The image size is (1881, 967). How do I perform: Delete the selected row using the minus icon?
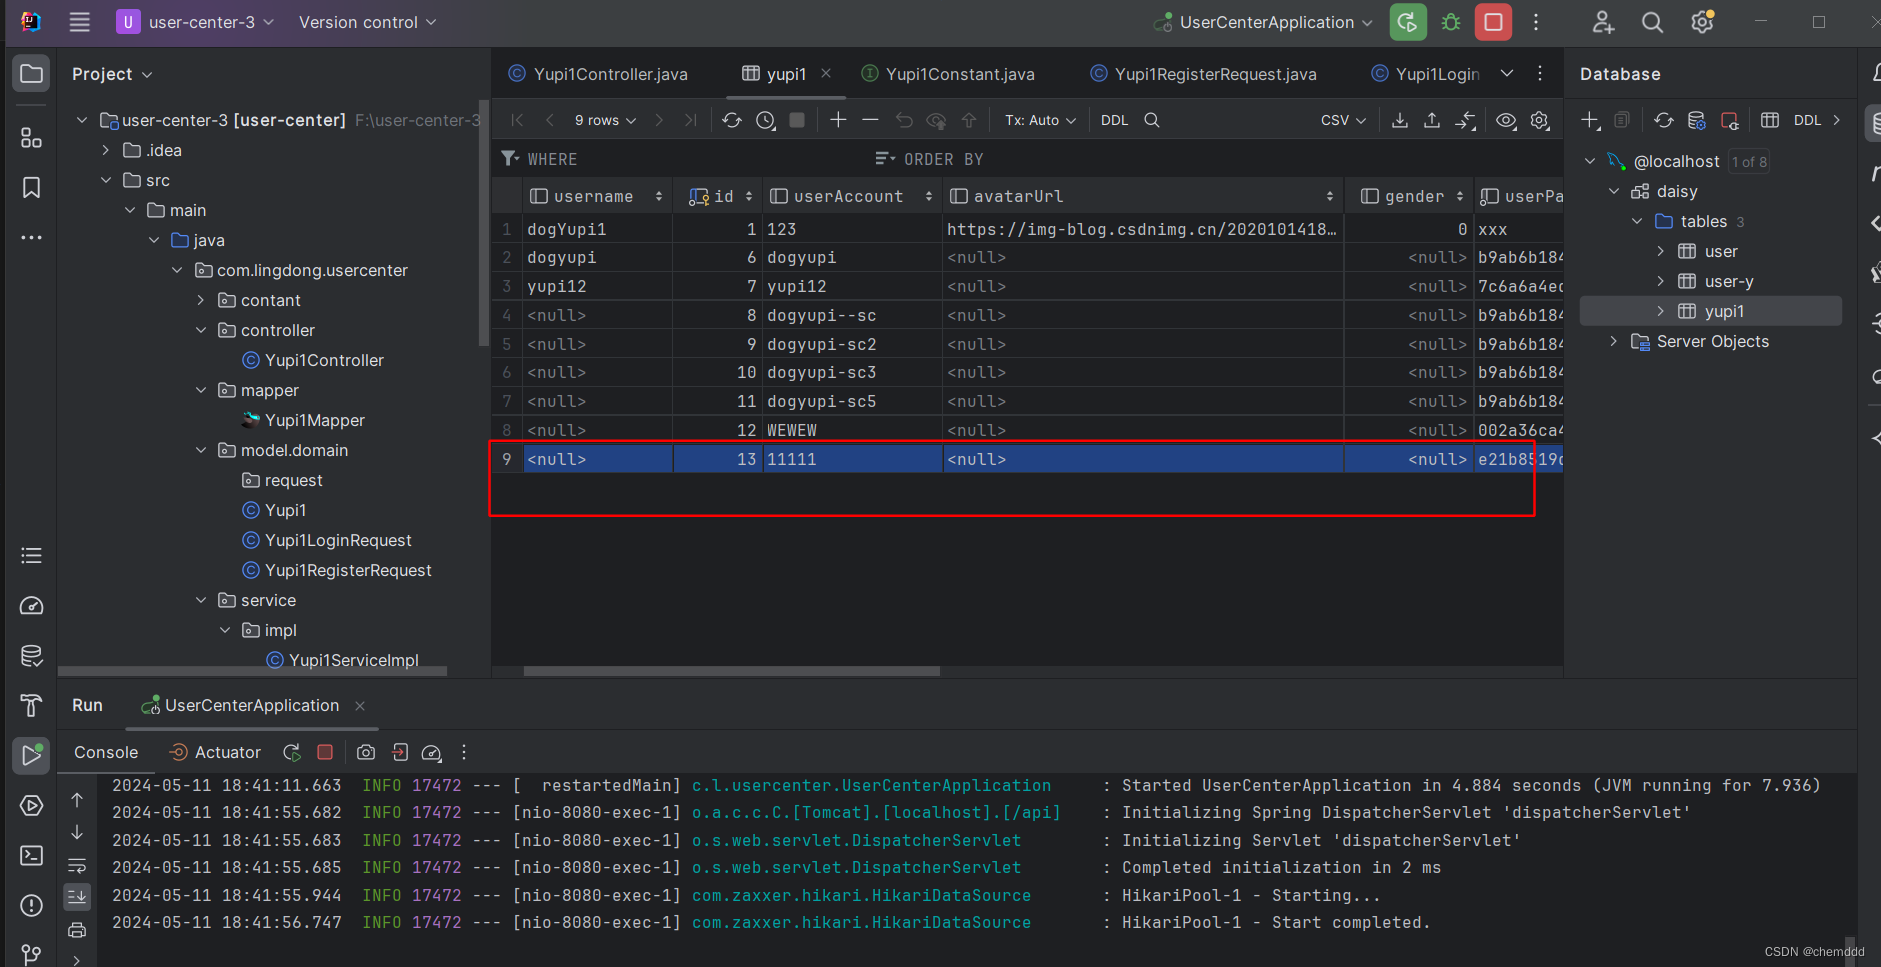(870, 120)
